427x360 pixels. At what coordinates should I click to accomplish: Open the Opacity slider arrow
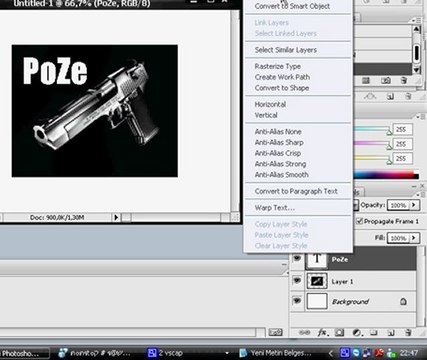click(x=414, y=205)
